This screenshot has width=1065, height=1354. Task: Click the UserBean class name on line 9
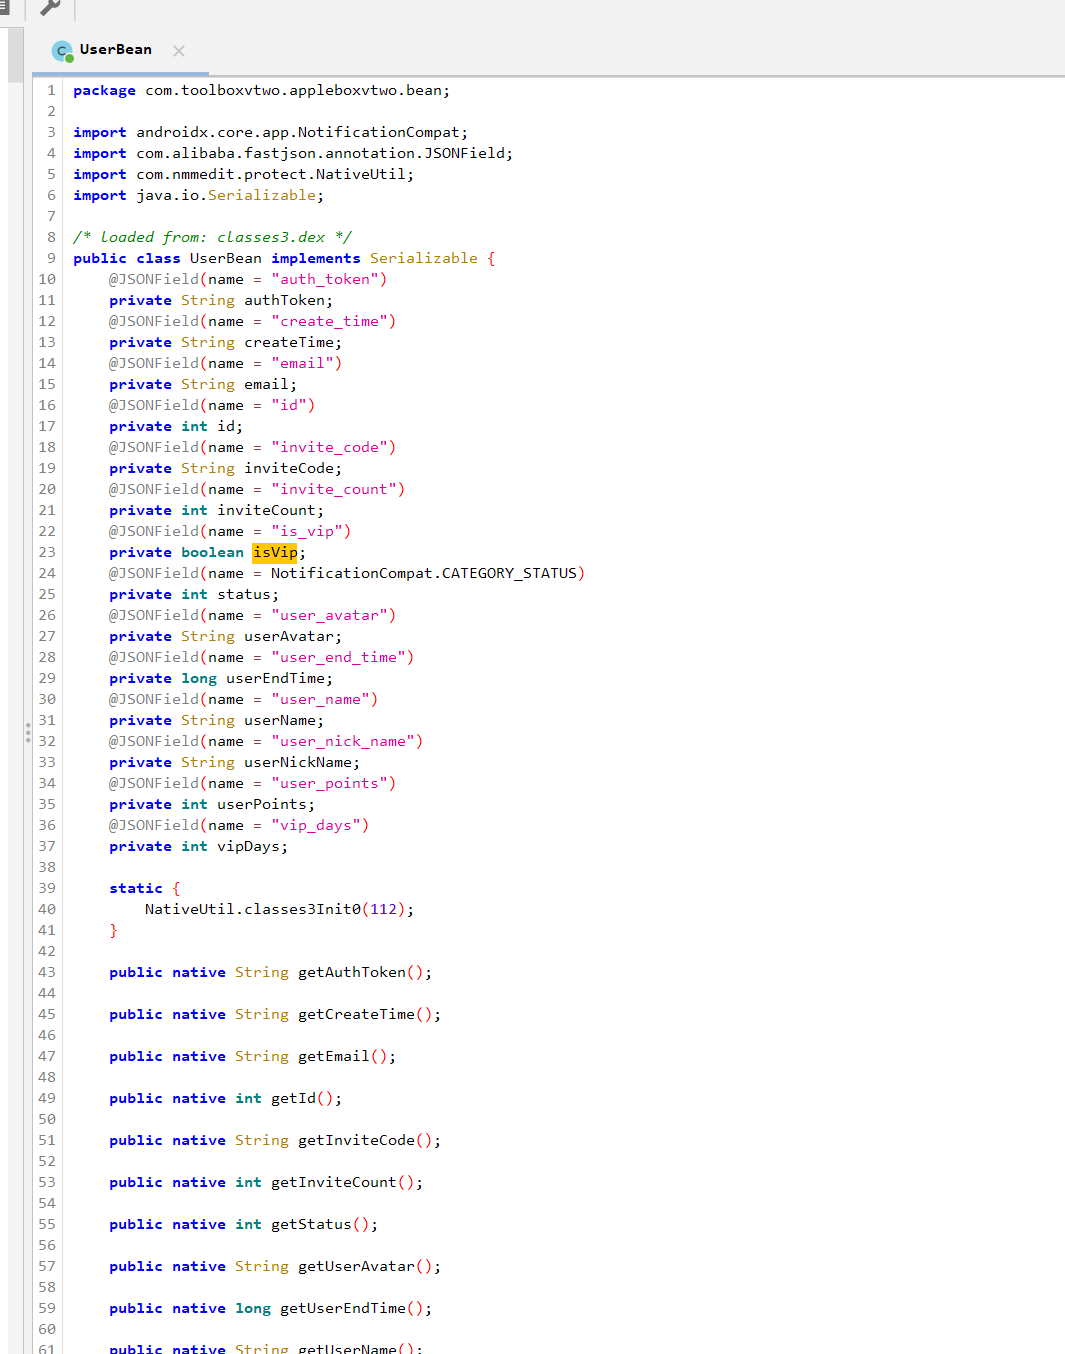tap(224, 258)
